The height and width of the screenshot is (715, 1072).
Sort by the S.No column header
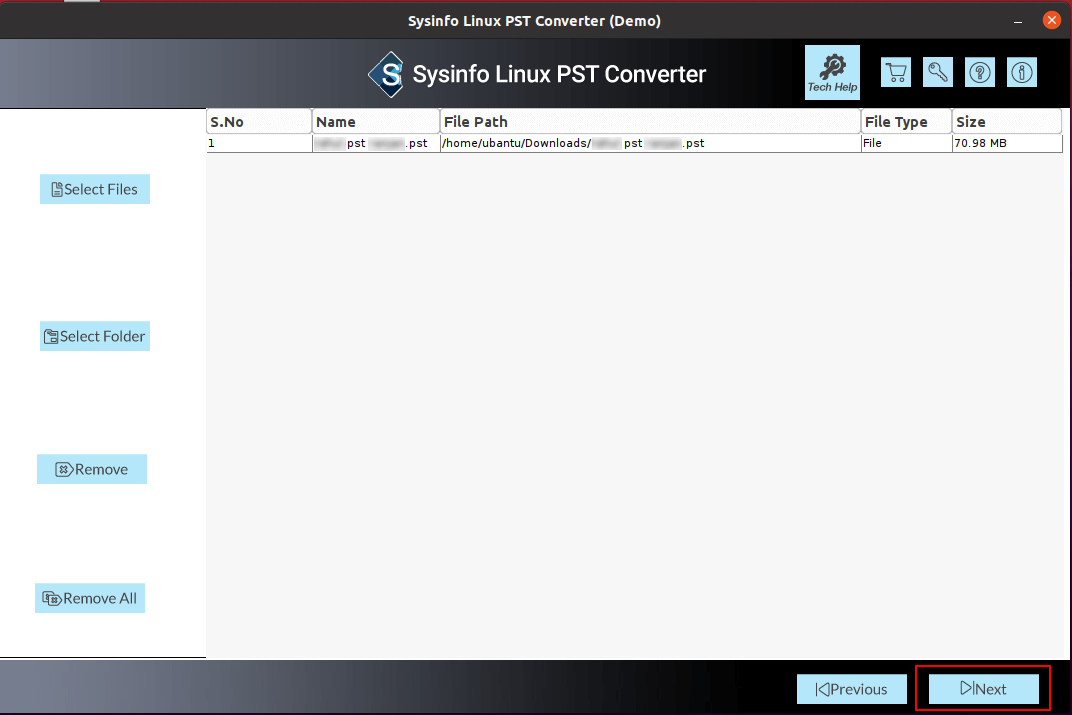pos(259,122)
